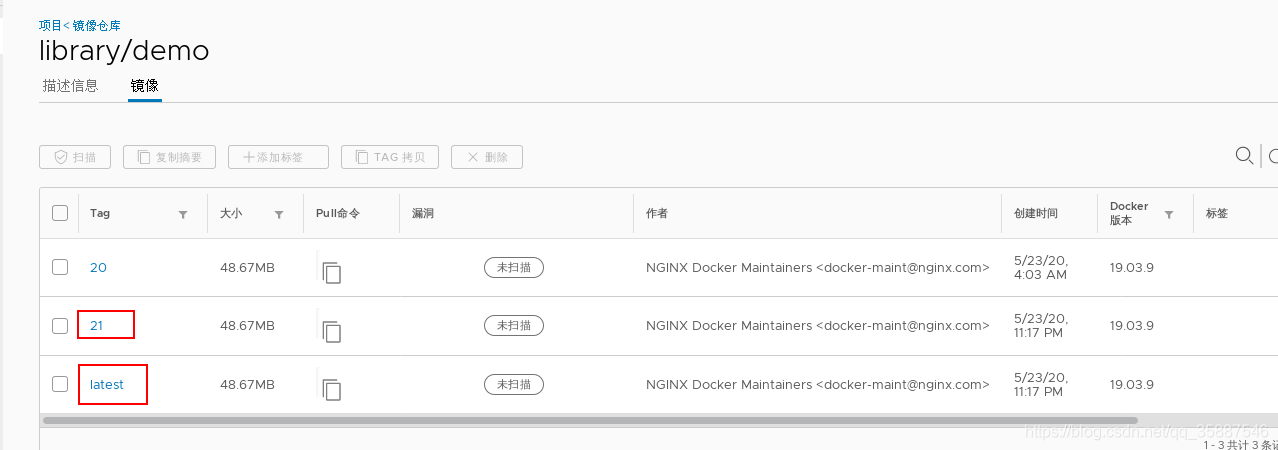Screen dimensions: 1278x450
Task: Filter the Tag column
Action: (183, 214)
